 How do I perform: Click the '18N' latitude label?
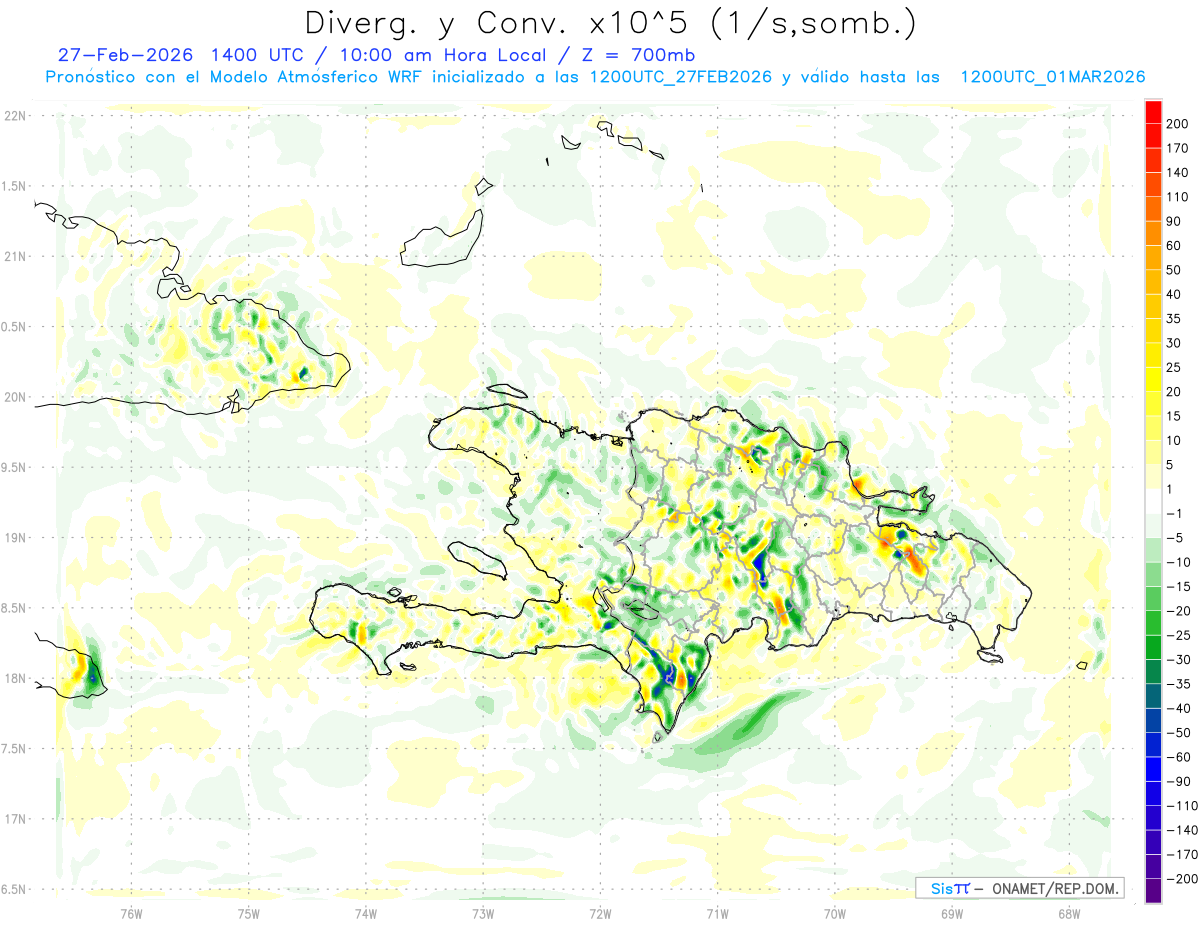click(16, 678)
